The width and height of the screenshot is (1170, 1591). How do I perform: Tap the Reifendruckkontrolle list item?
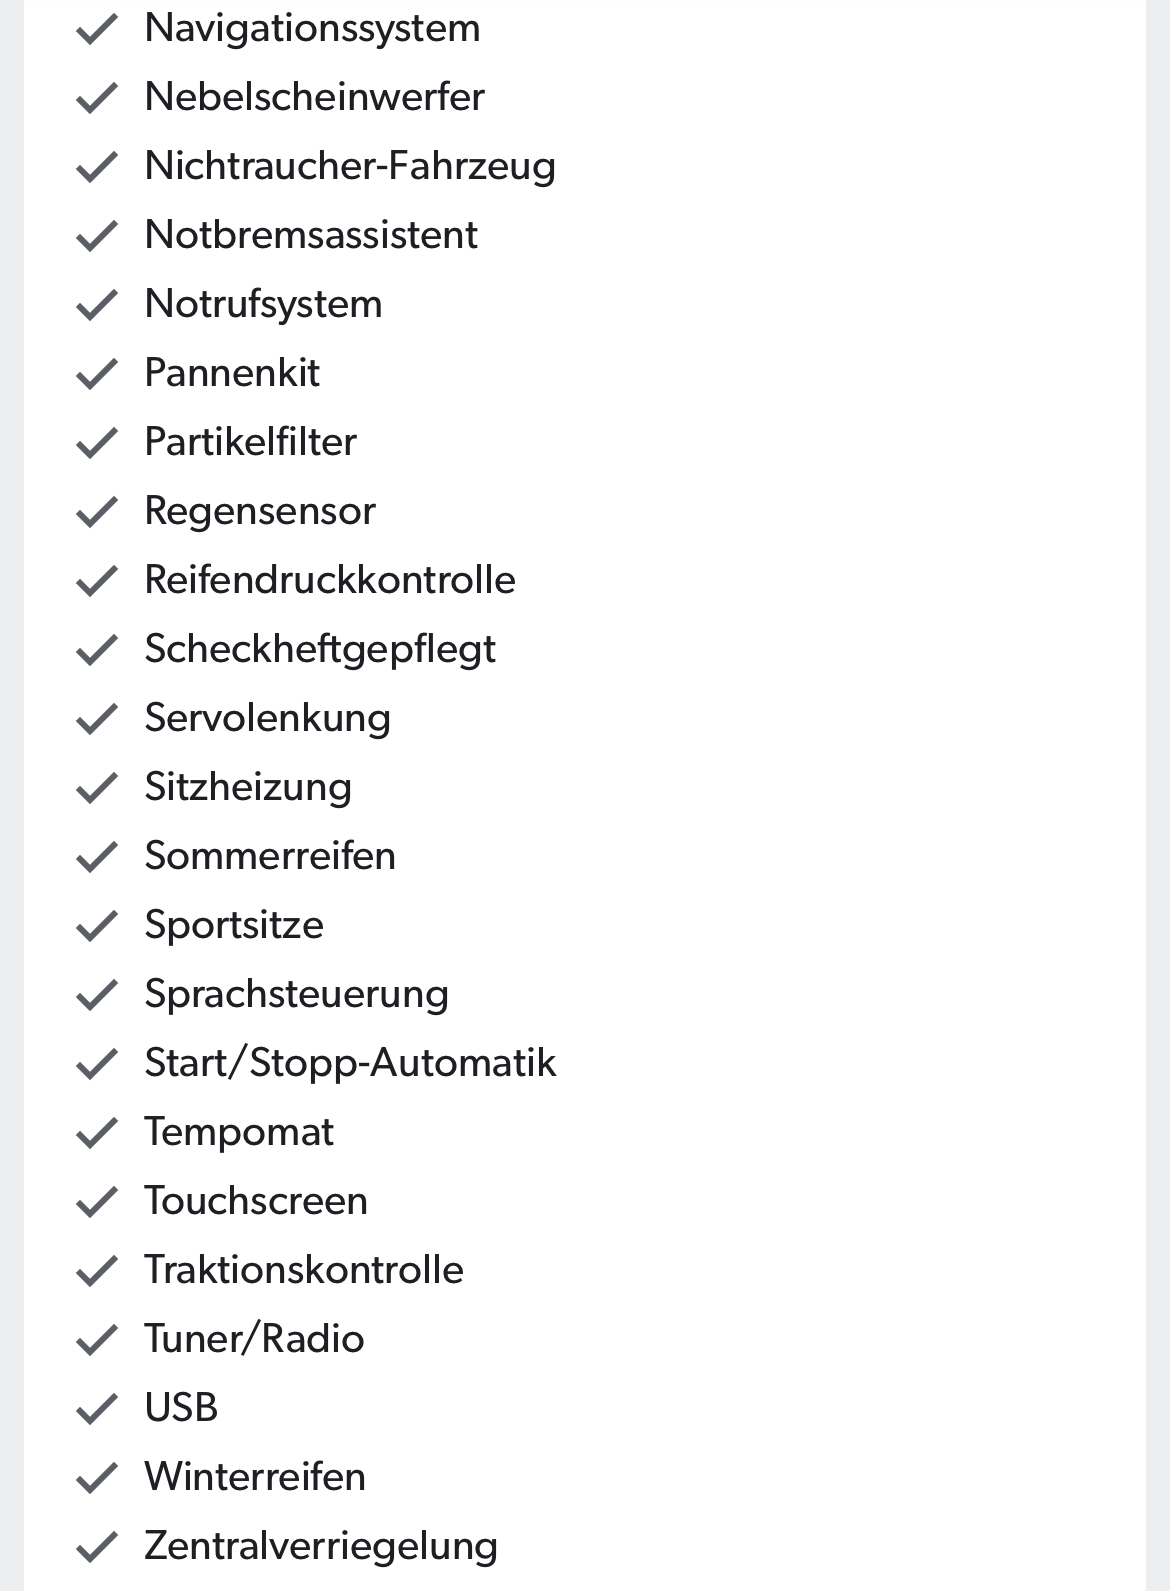pyautogui.click(x=330, y=580)
